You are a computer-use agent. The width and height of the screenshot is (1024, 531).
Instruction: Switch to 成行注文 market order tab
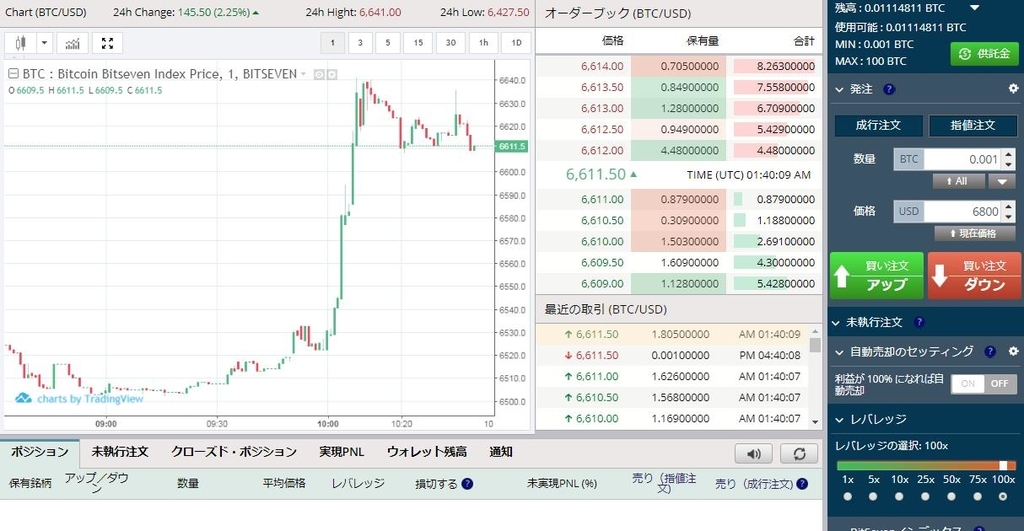(x=878, y=125)
